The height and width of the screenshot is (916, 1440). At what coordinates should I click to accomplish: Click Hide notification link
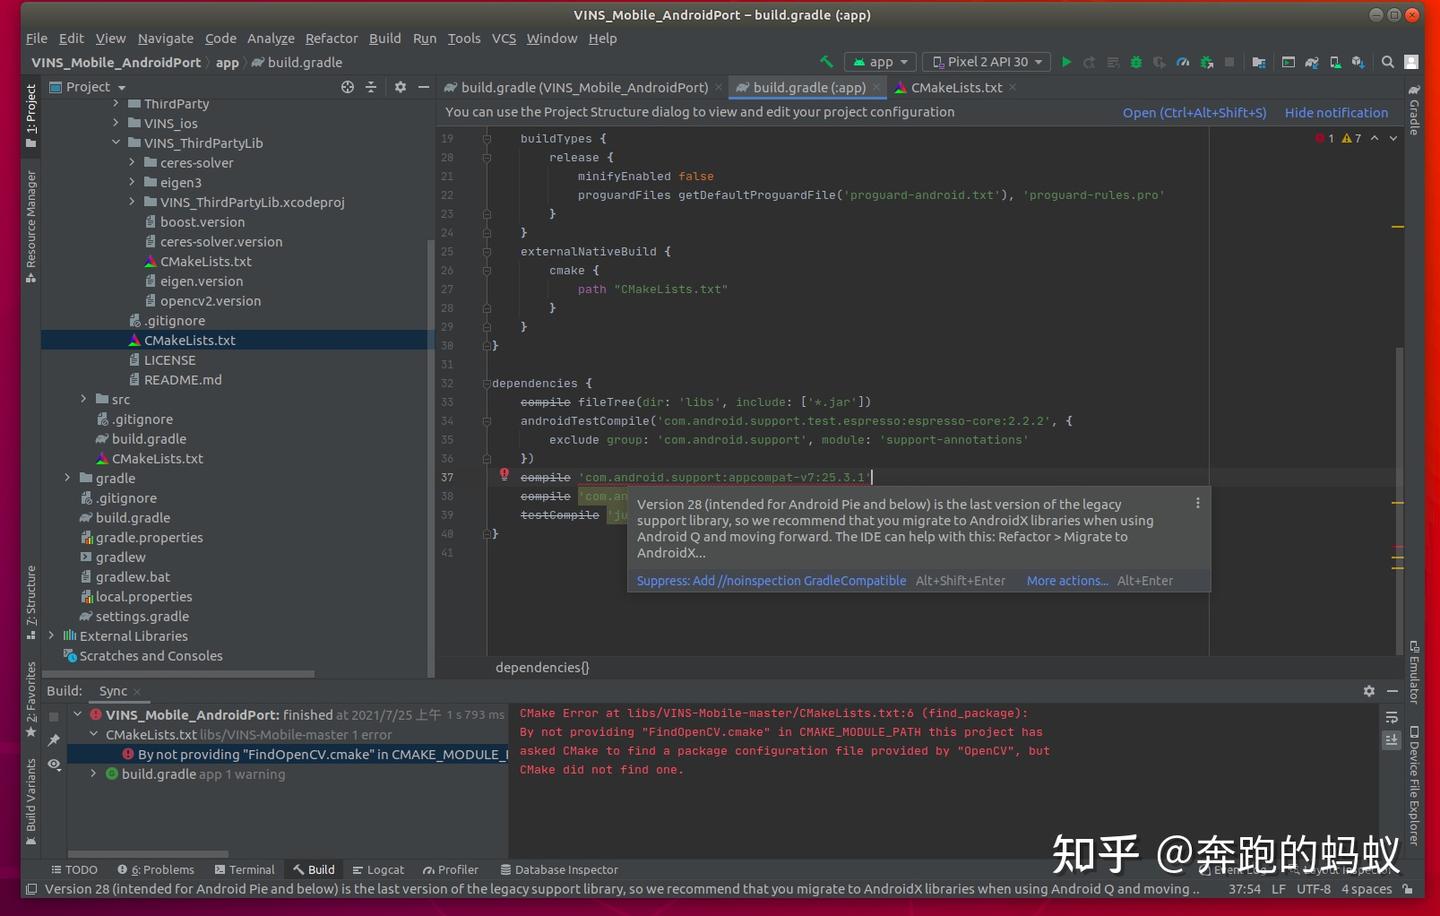pyautogui.click(x=1336, y=113)
